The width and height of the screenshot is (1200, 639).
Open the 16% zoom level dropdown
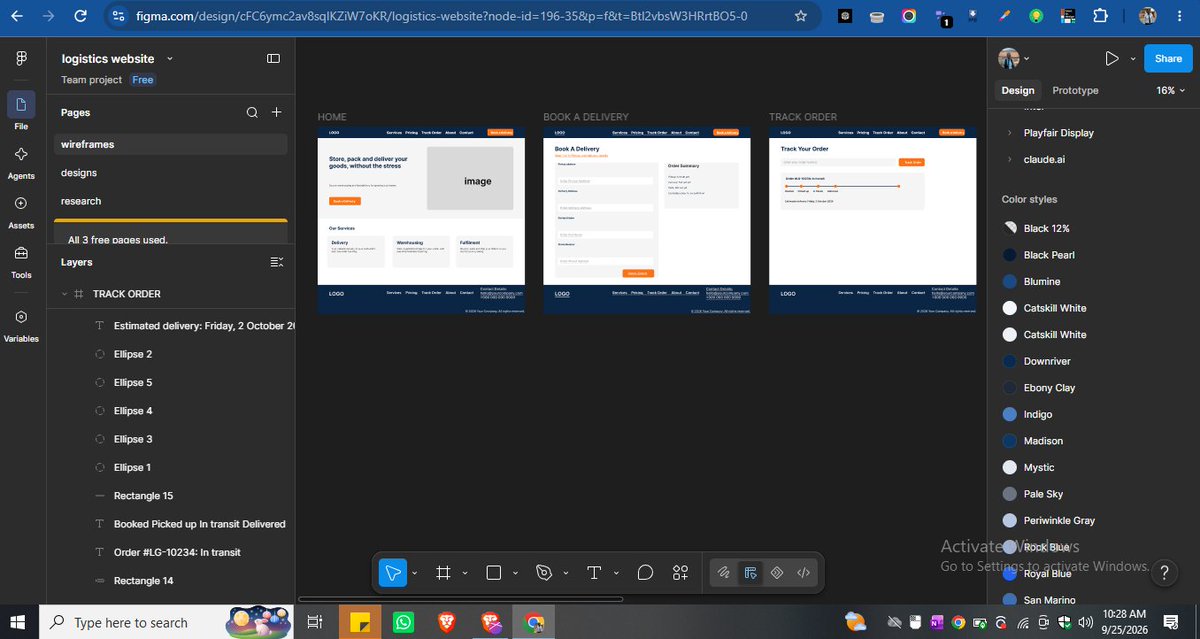(x=1172, y=90)
